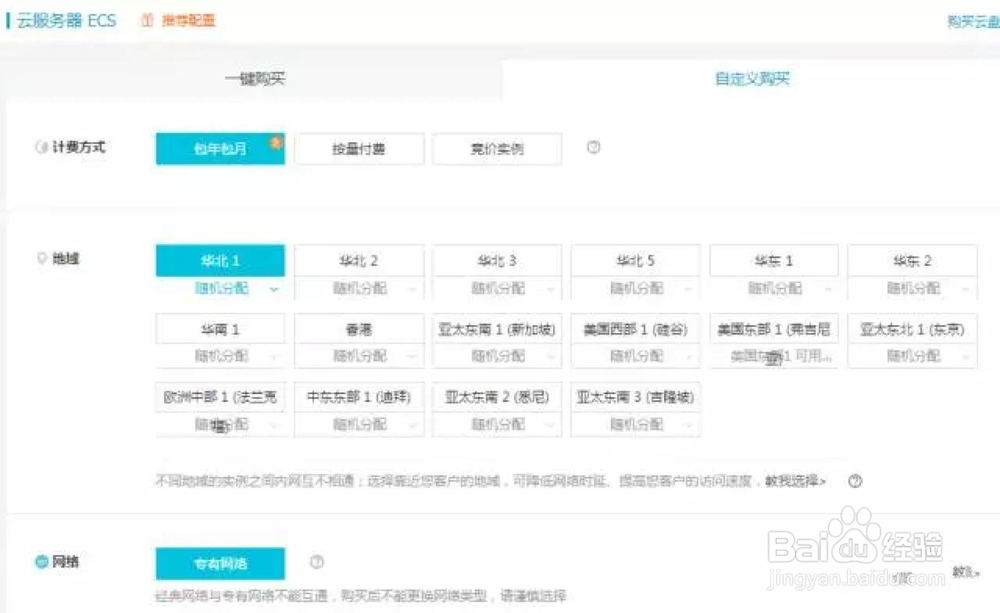Expand the 随机分配 dropdown under 华北 1

[222, 290]
